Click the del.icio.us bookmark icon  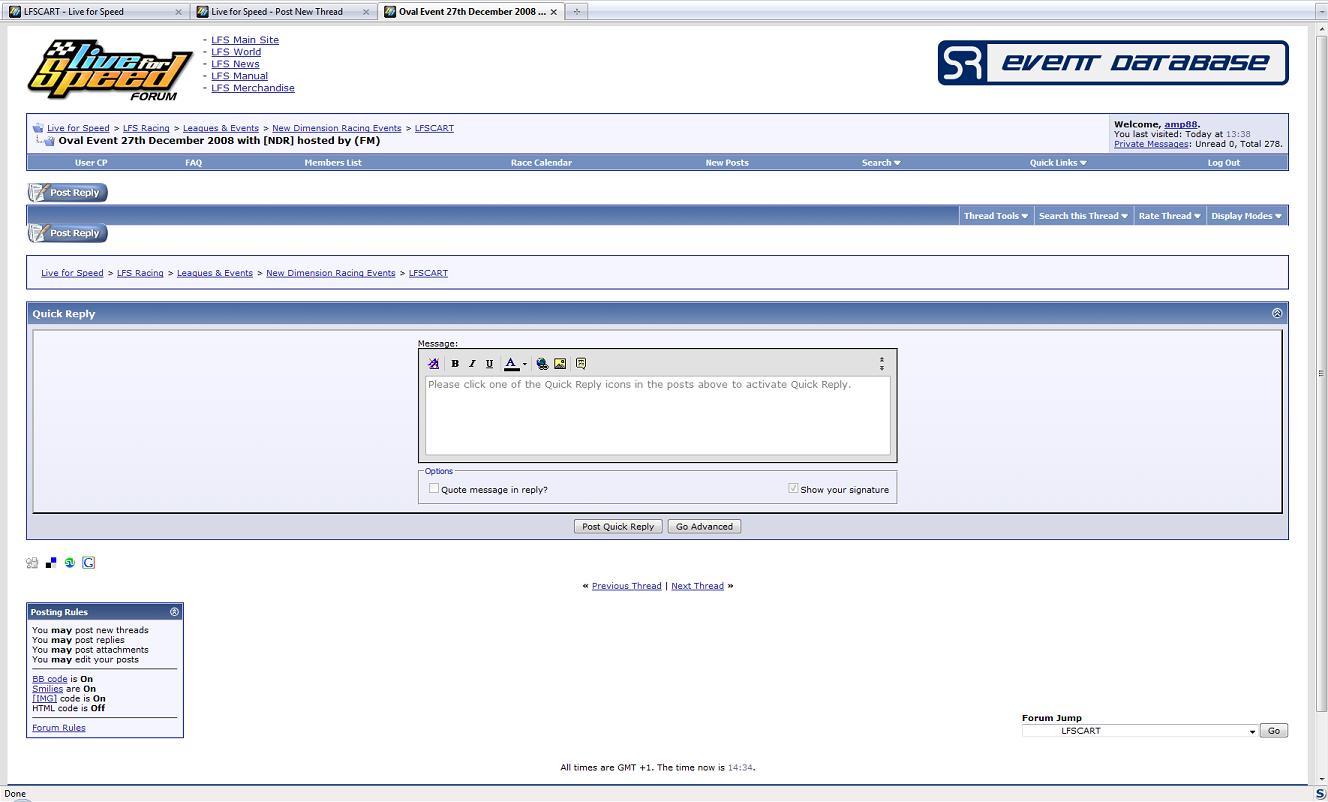51,563
